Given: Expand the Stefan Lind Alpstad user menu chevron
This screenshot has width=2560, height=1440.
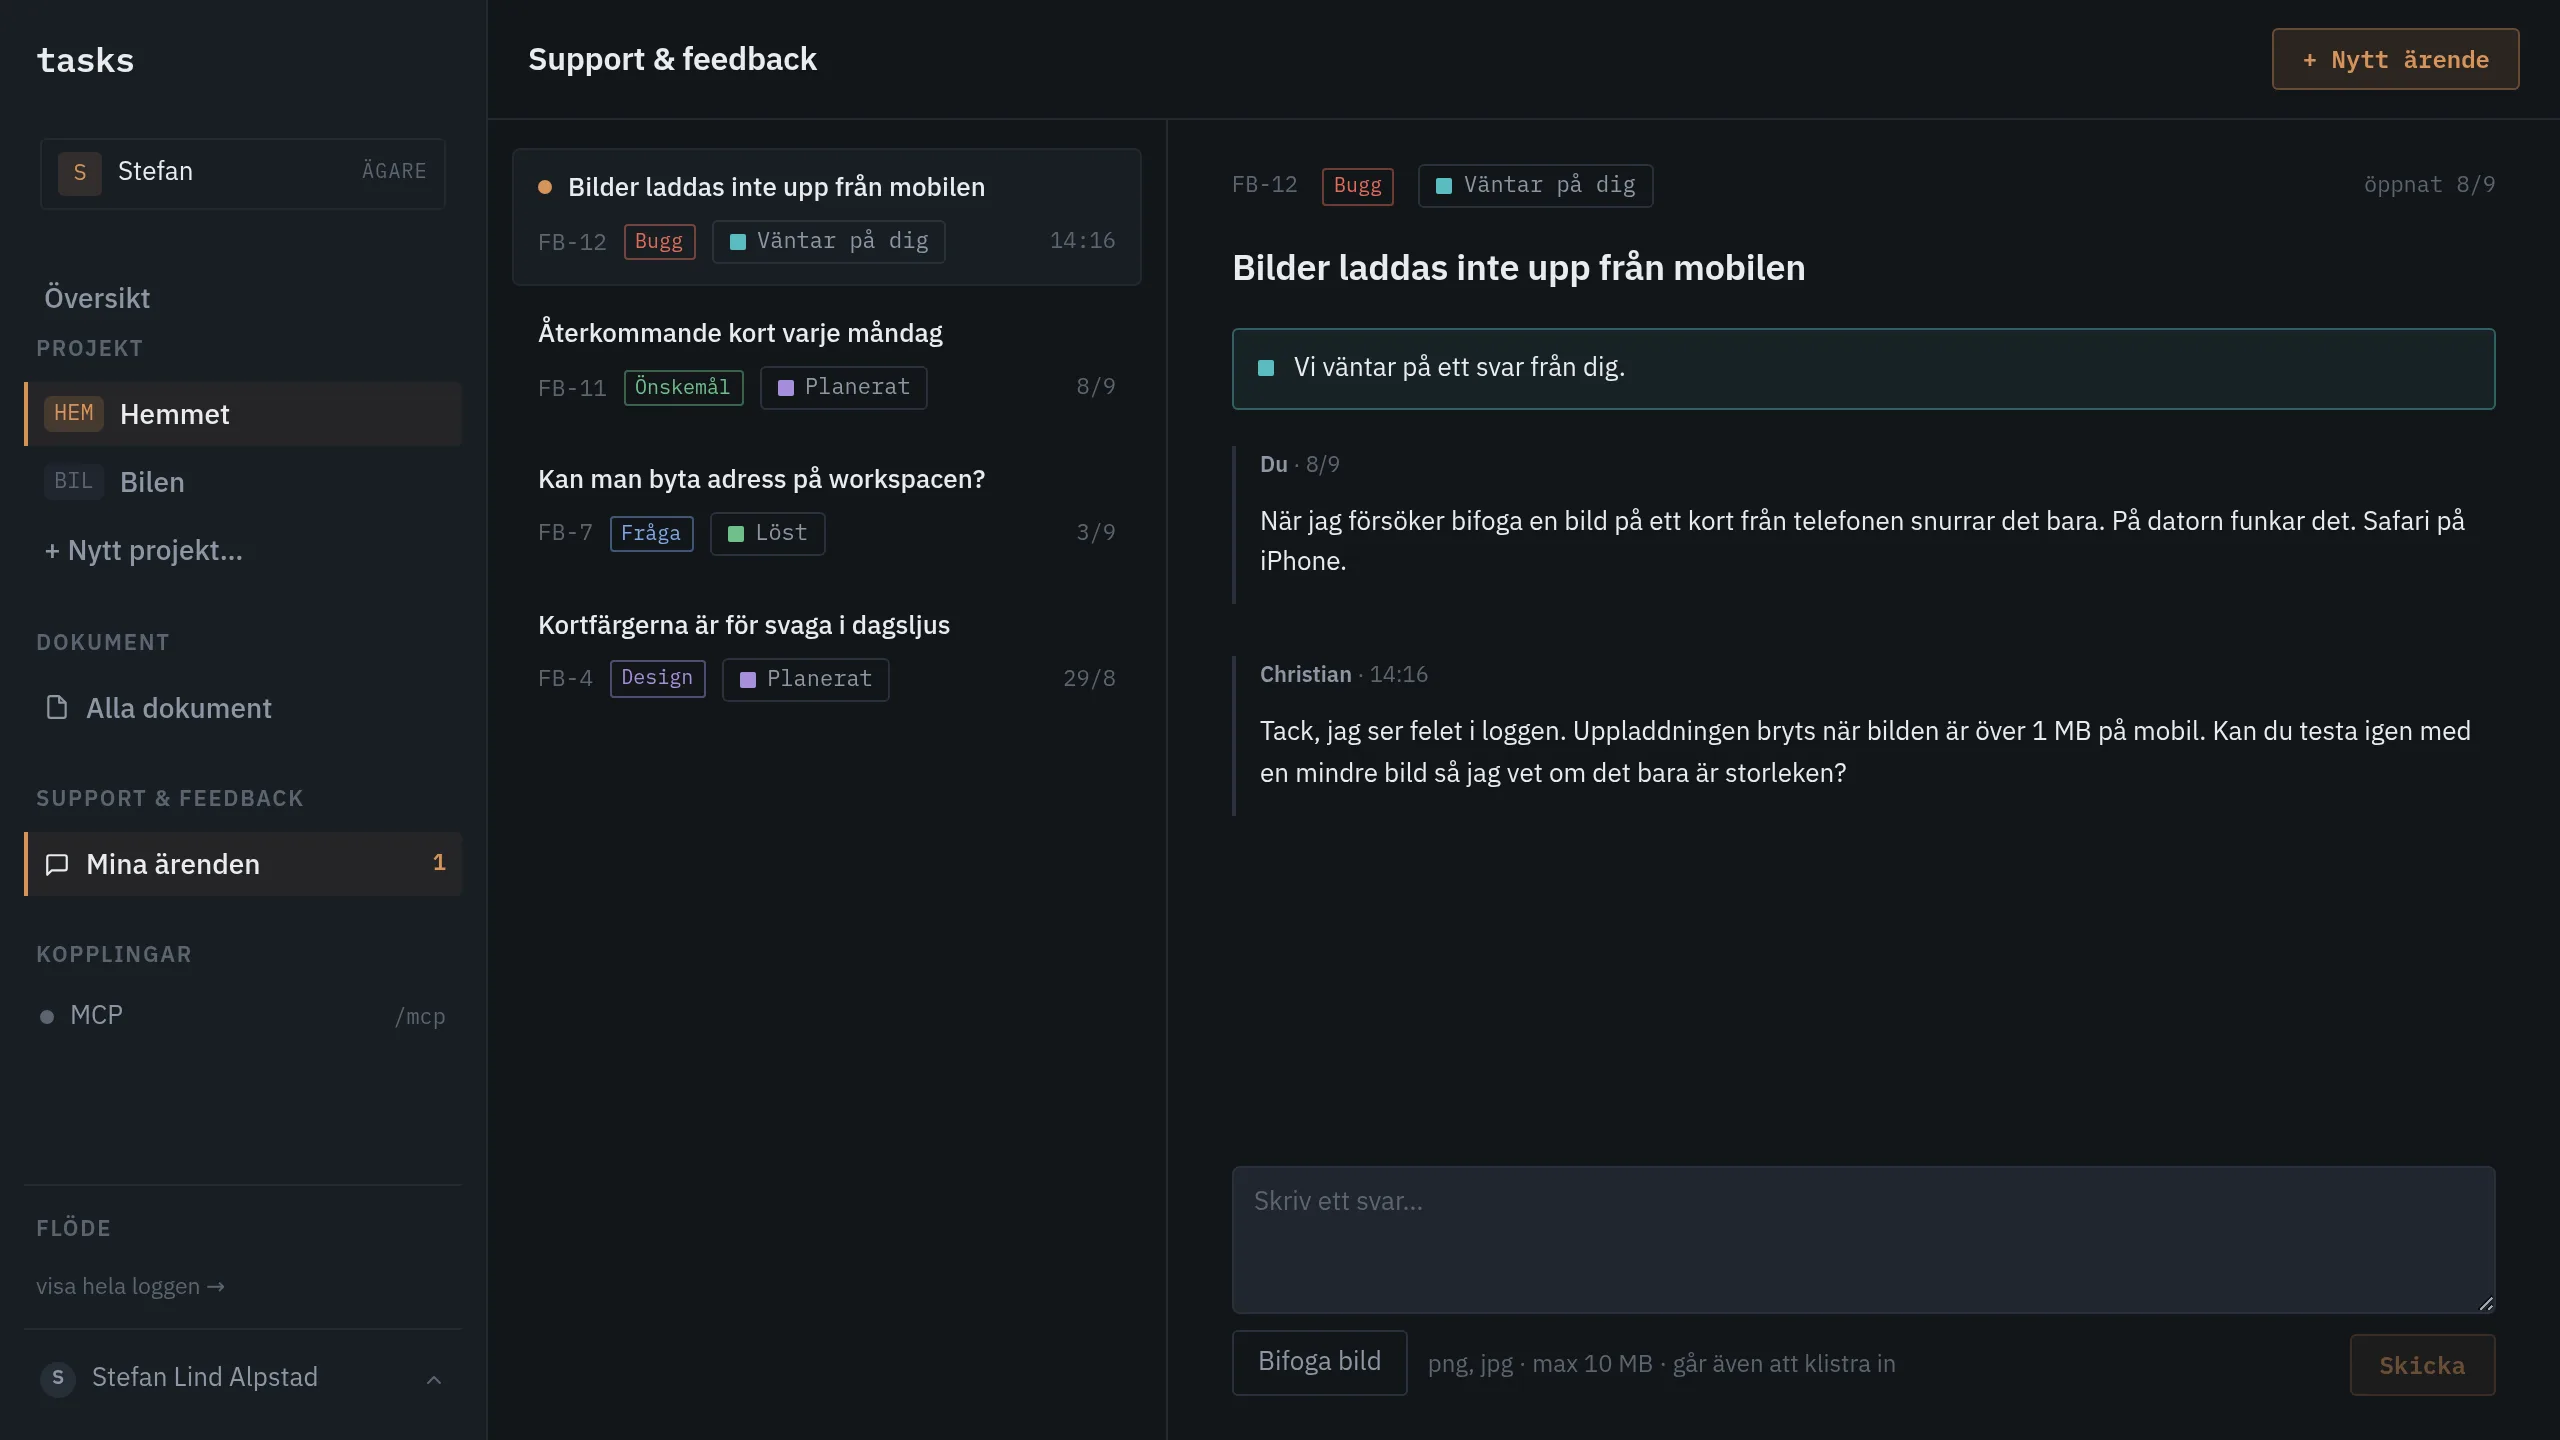Looking at the screenshot, I should point(434,1380).
